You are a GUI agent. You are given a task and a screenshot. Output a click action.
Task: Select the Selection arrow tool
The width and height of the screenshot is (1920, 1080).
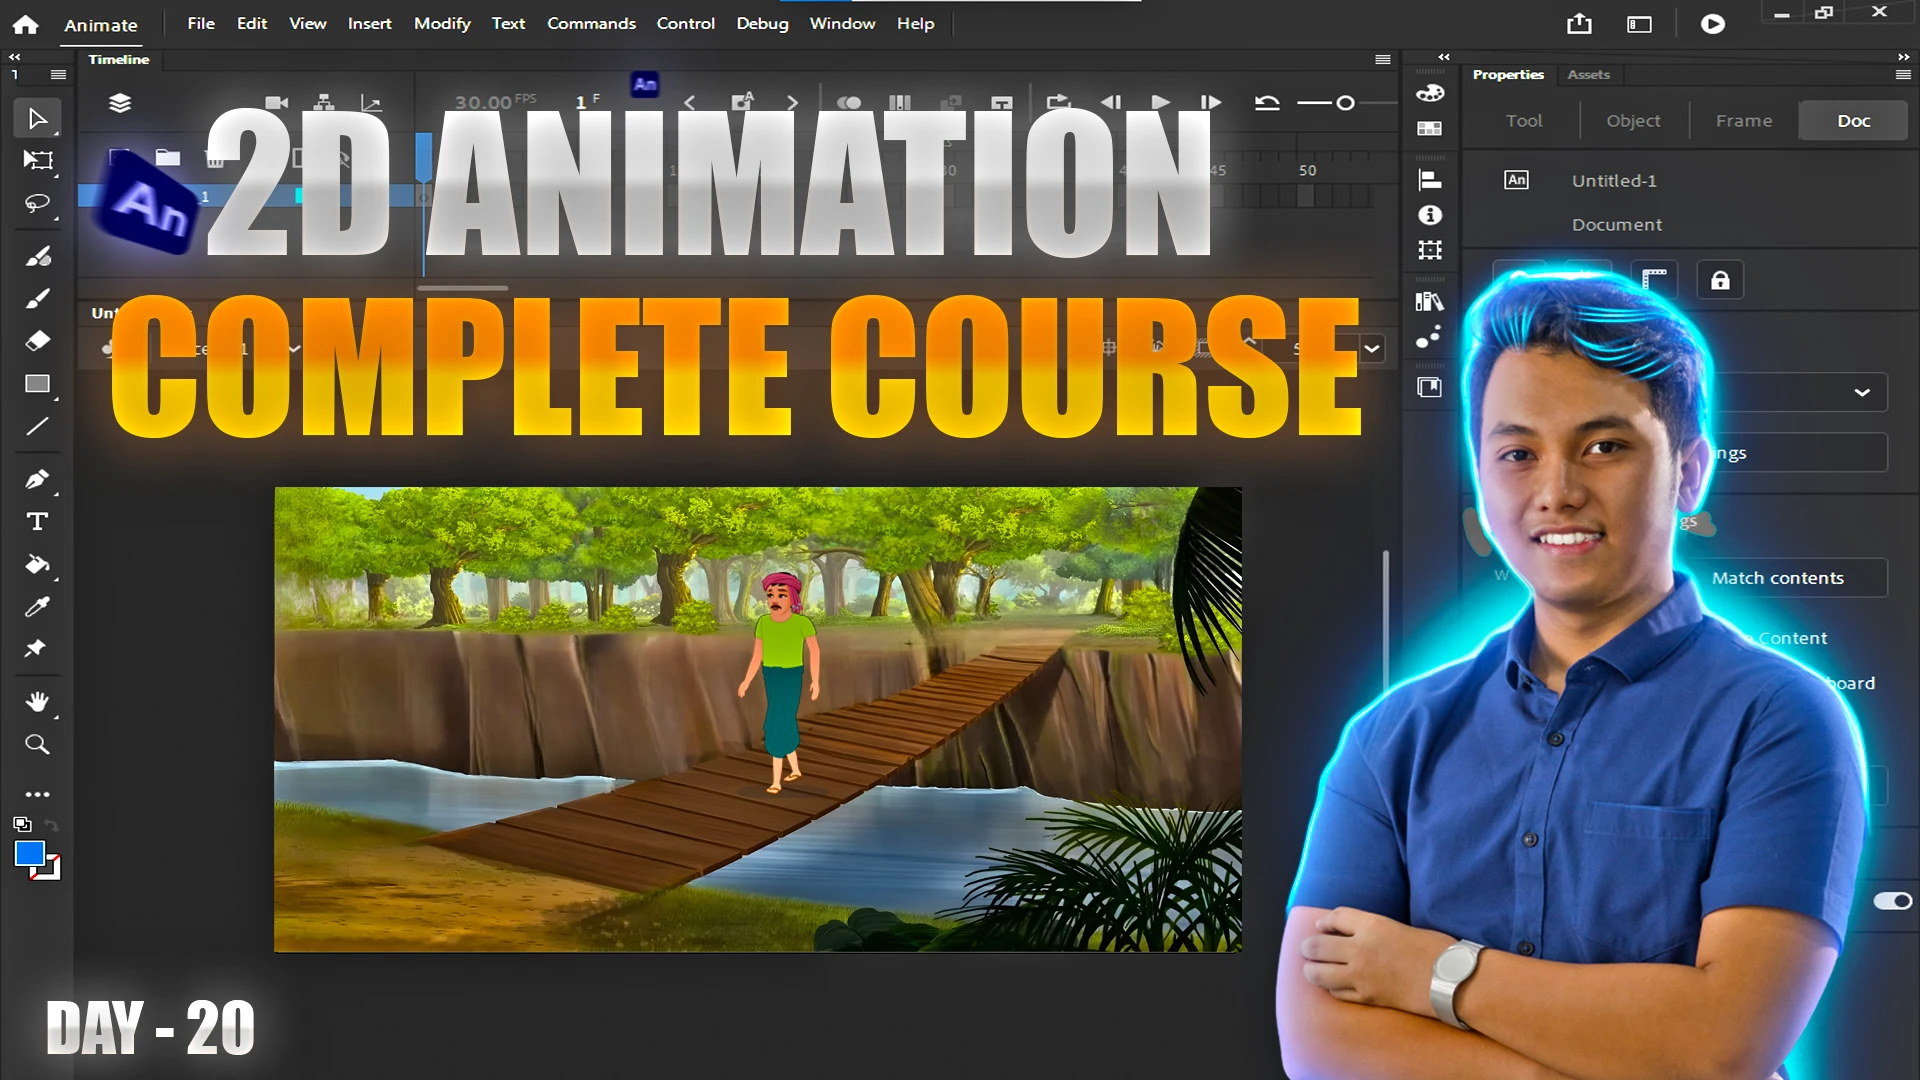37,119
